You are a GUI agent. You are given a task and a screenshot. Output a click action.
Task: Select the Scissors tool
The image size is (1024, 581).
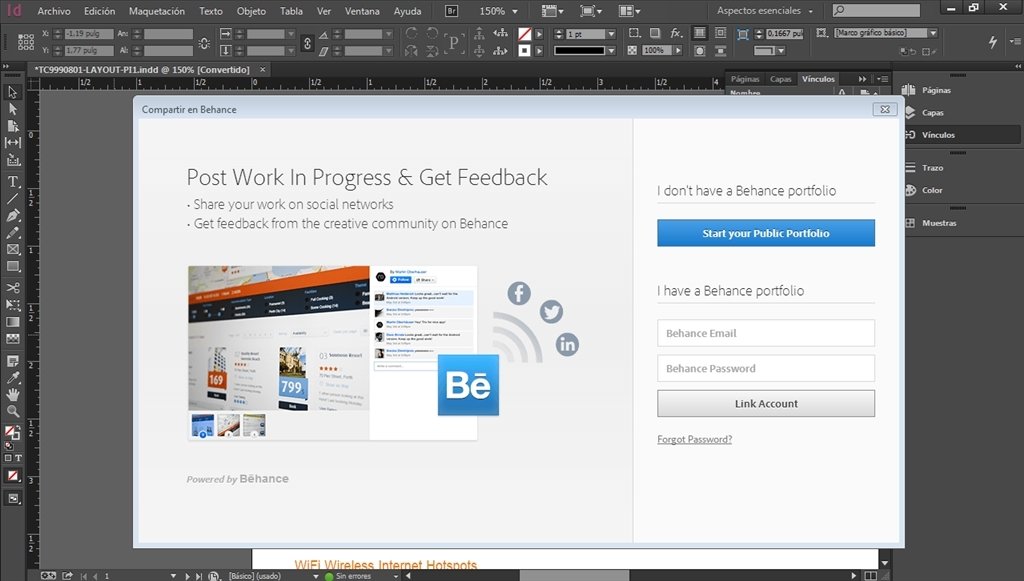point(12,288)
